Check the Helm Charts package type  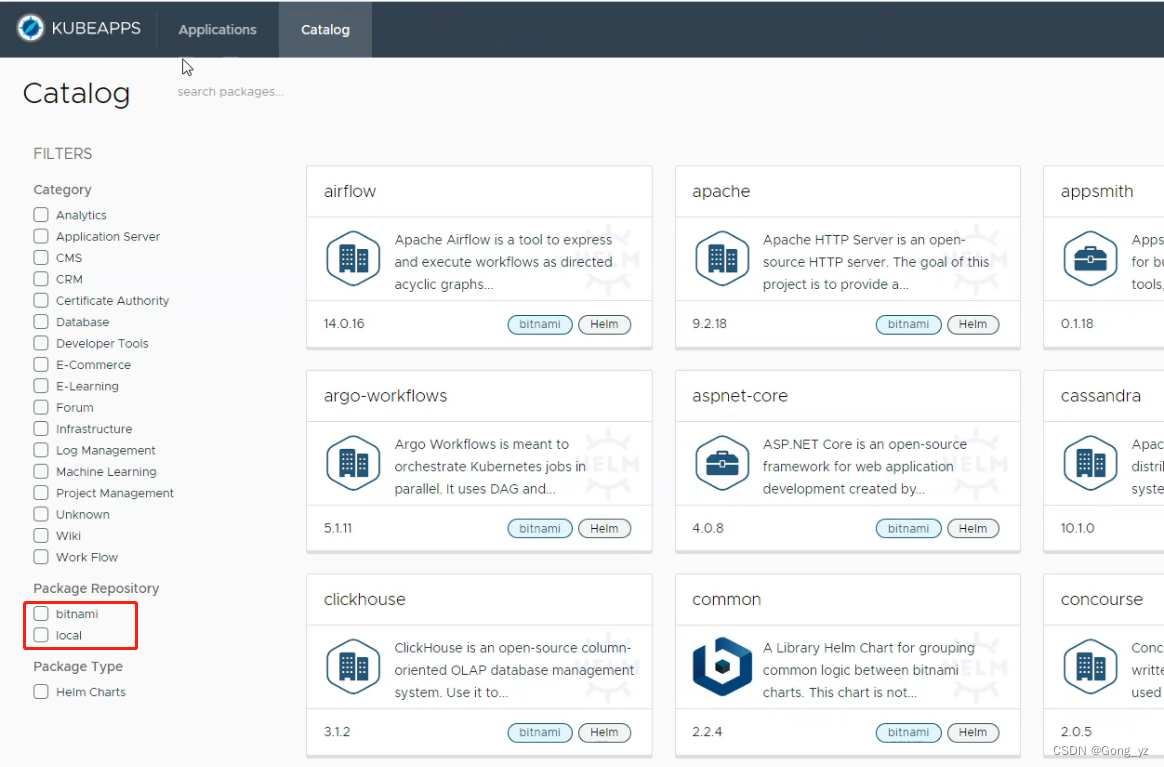[x=41, y=692]
